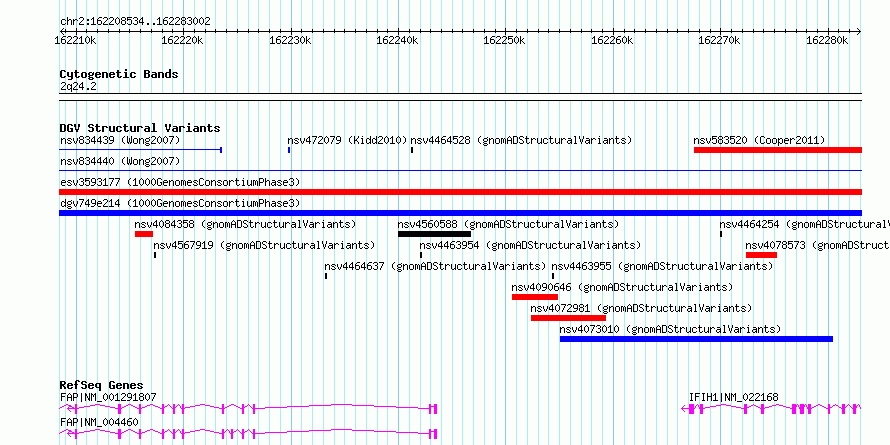Screen dimensions: 890x445
Task: Click the 162240k ruler position
Action: pos(397,40)
